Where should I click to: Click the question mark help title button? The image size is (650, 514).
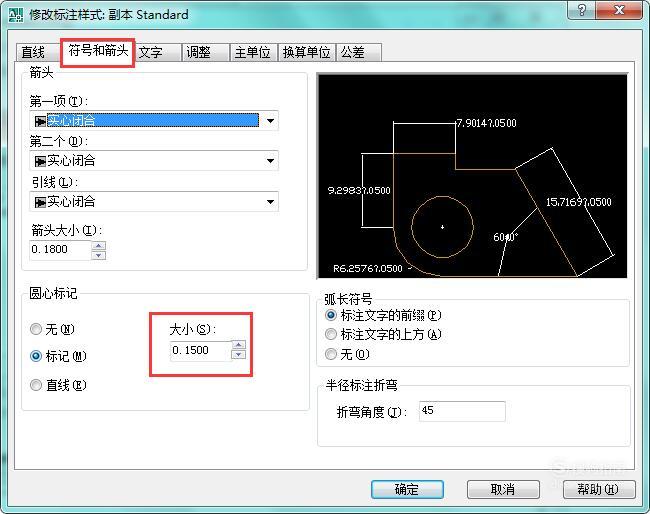tap(581, 10)
